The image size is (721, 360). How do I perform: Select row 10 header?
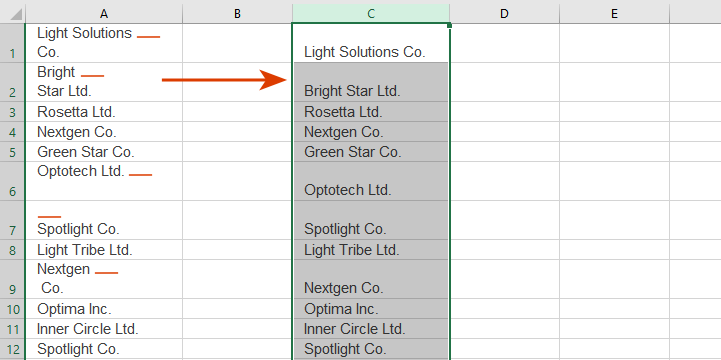pyautogui.click(x=12, y=309)
